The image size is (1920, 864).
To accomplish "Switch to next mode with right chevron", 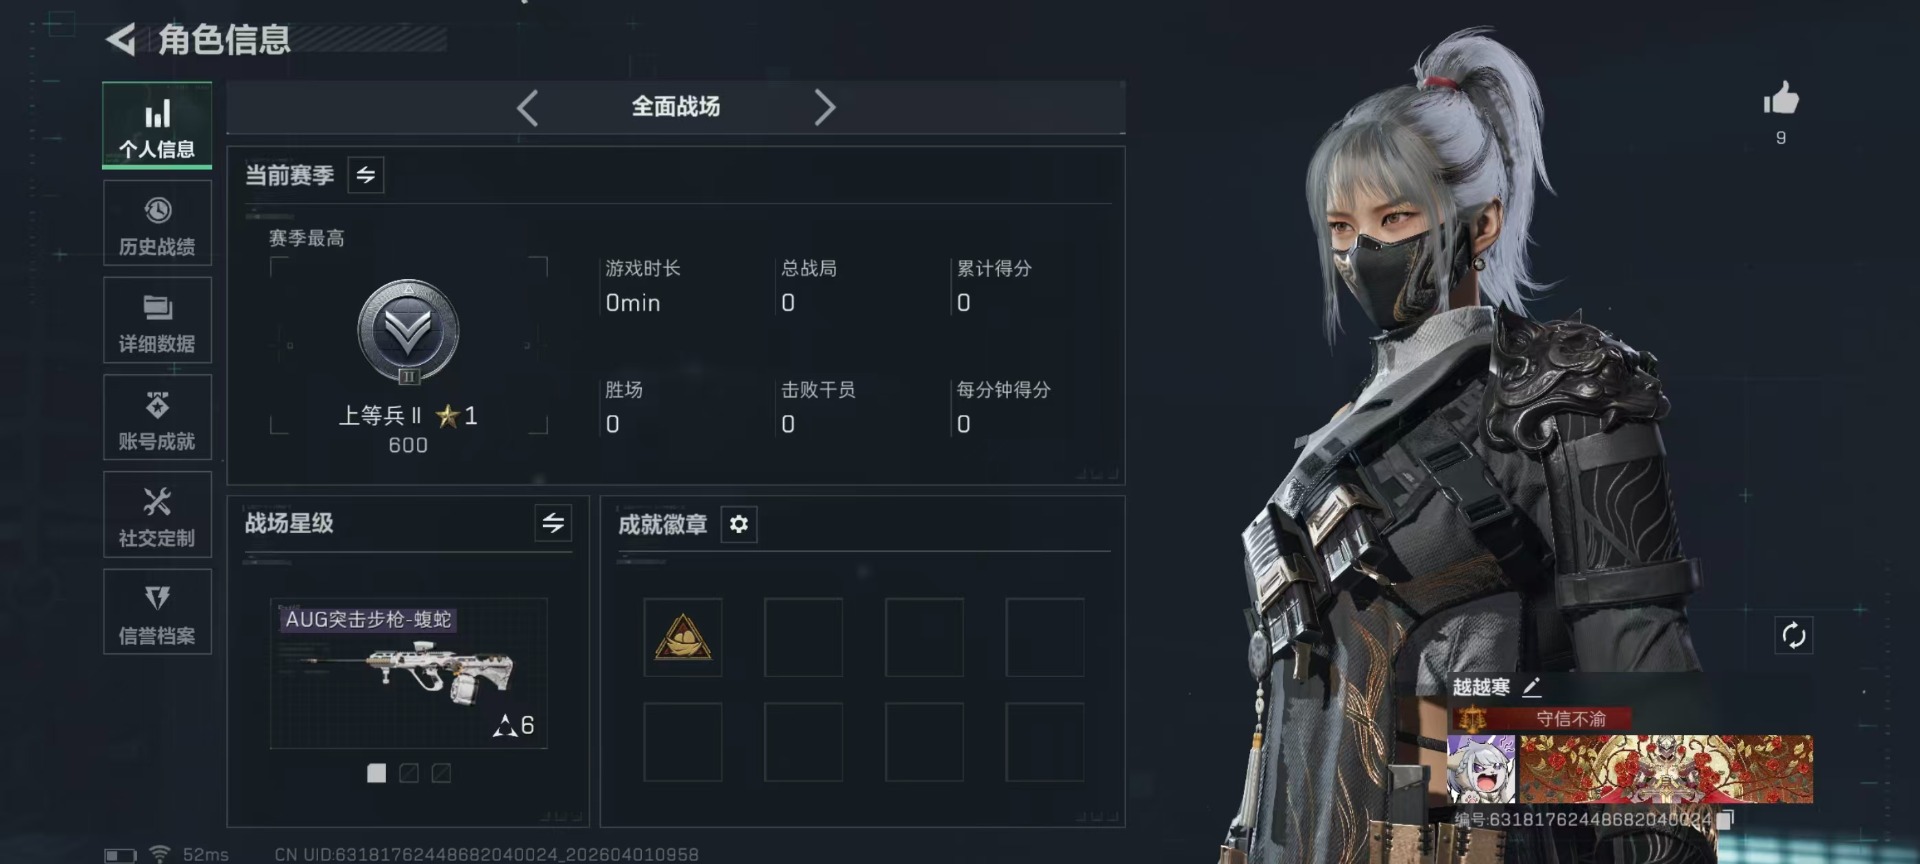I will tap(824, 107).
